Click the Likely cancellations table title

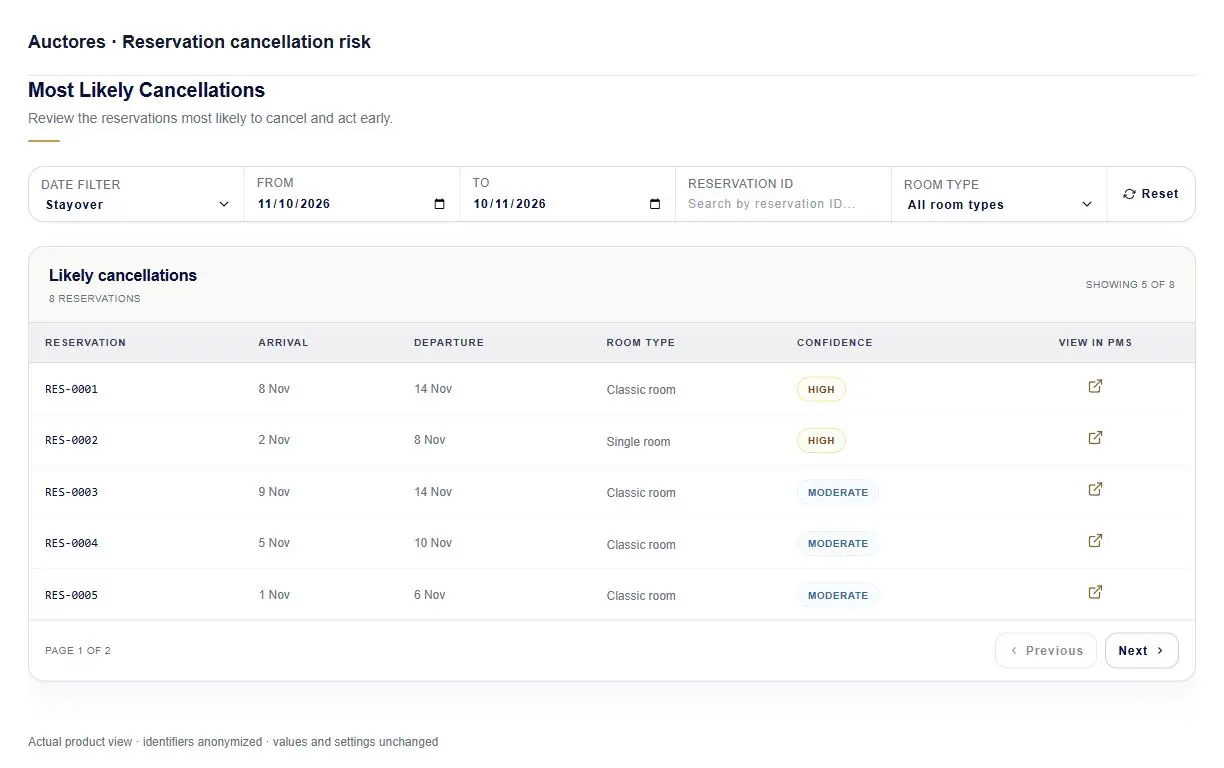123,275
